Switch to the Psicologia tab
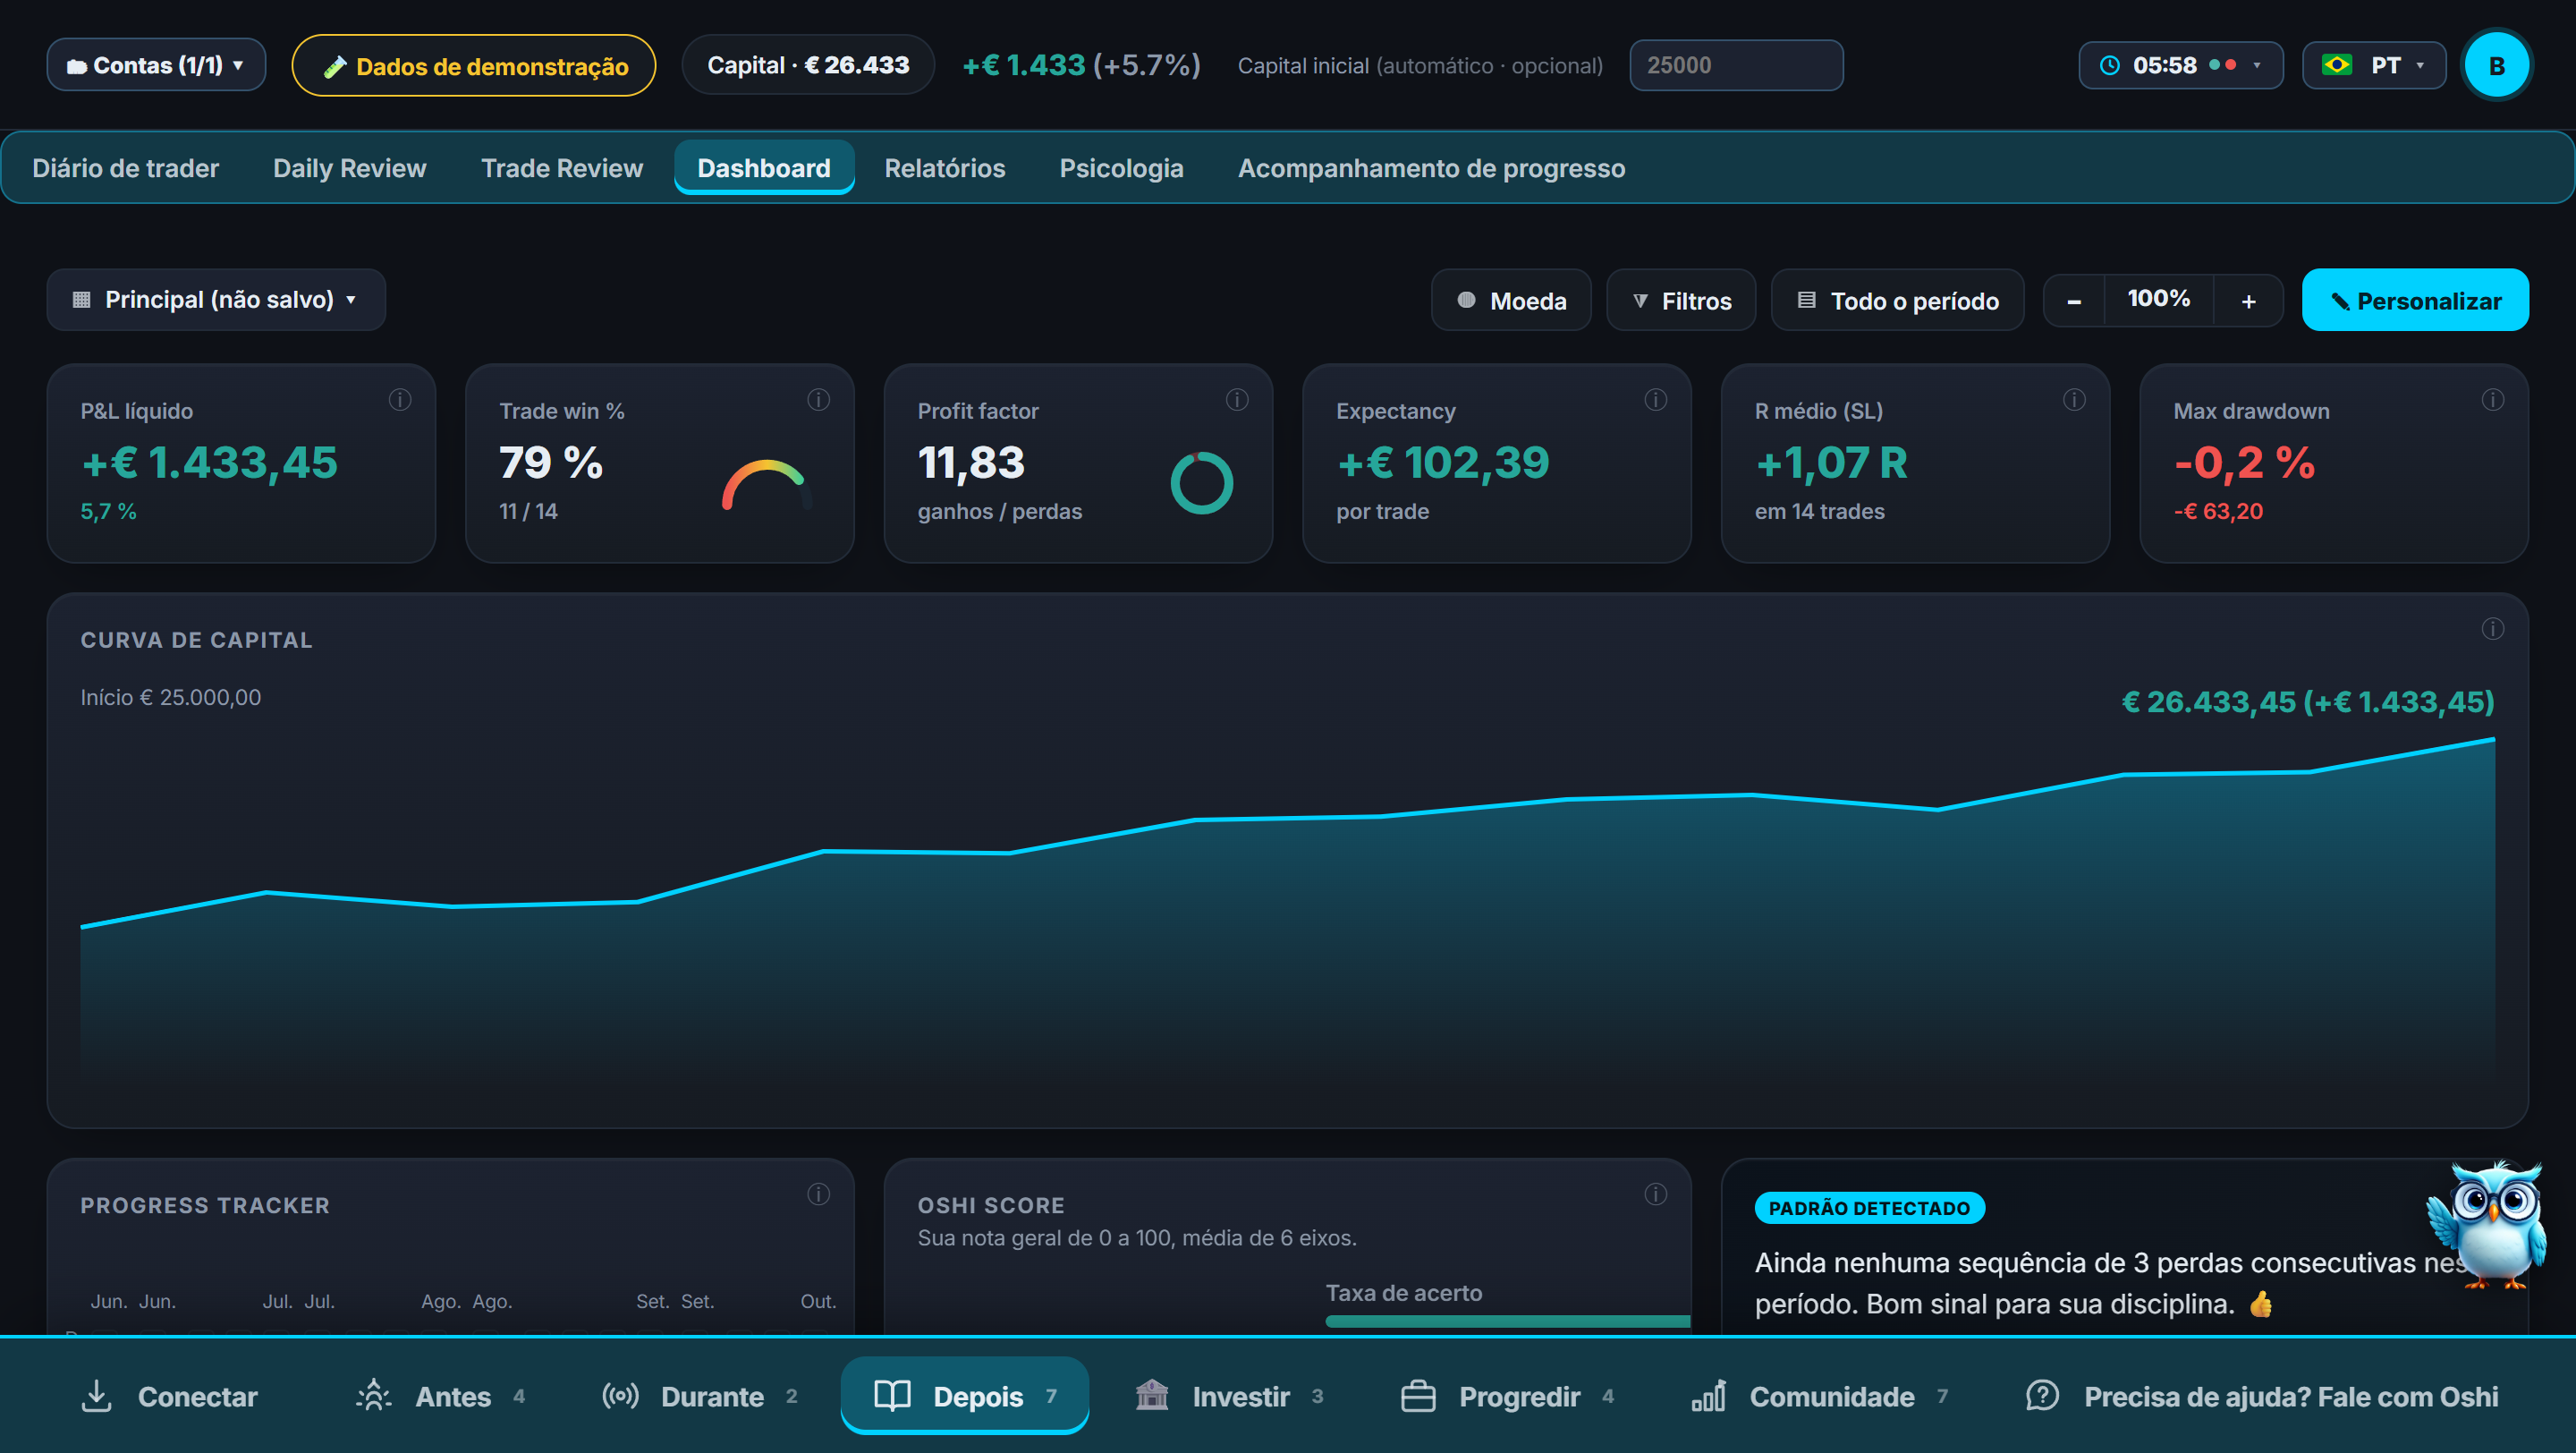The image size is (2576, 1453). pyautogui.click(x=1121, y=168)
